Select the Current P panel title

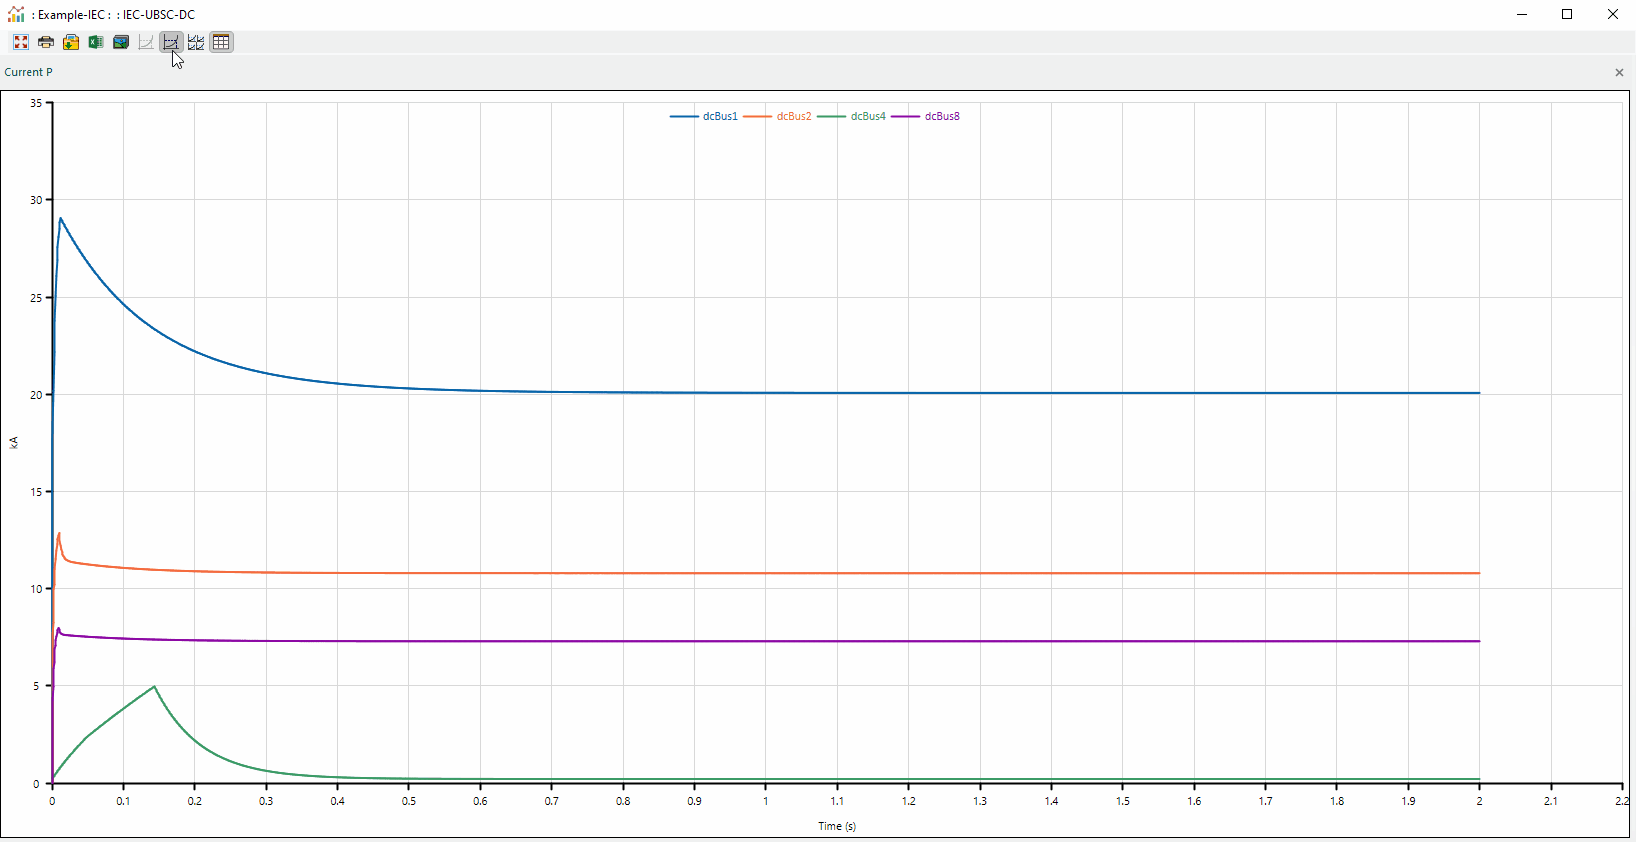[x=28, y=72]
